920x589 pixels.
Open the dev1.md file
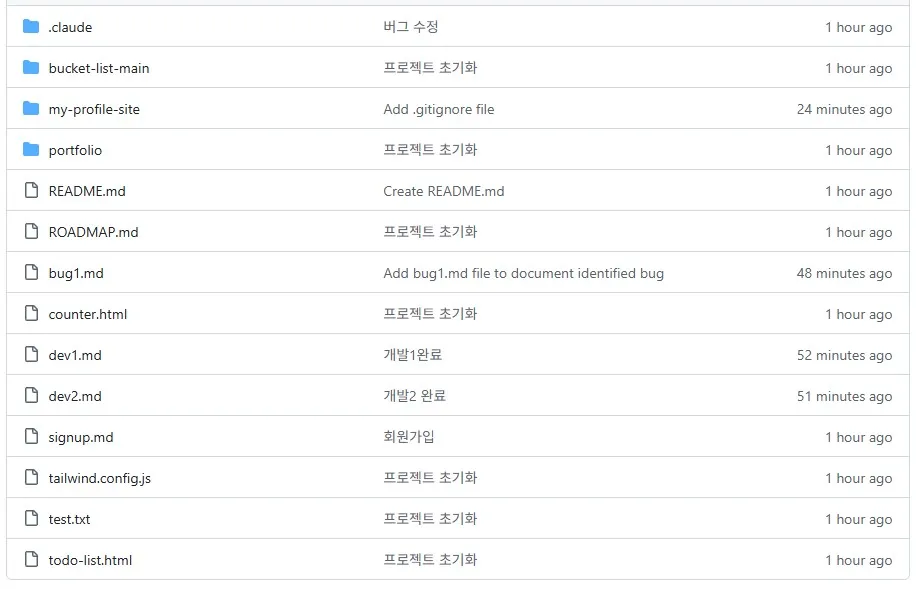(72, 355)
